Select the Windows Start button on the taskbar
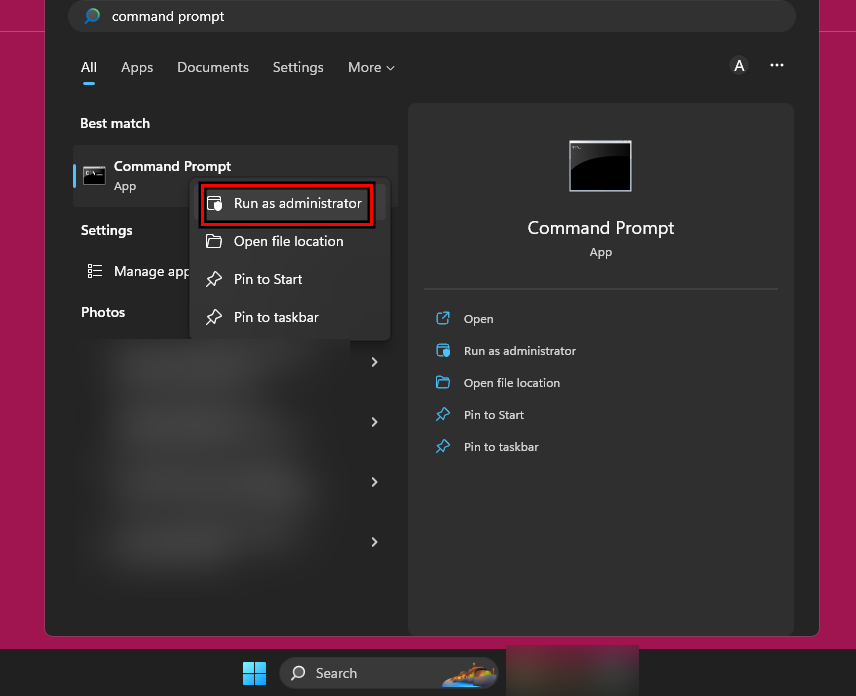 pyautogui.click(x=254, y=673)
